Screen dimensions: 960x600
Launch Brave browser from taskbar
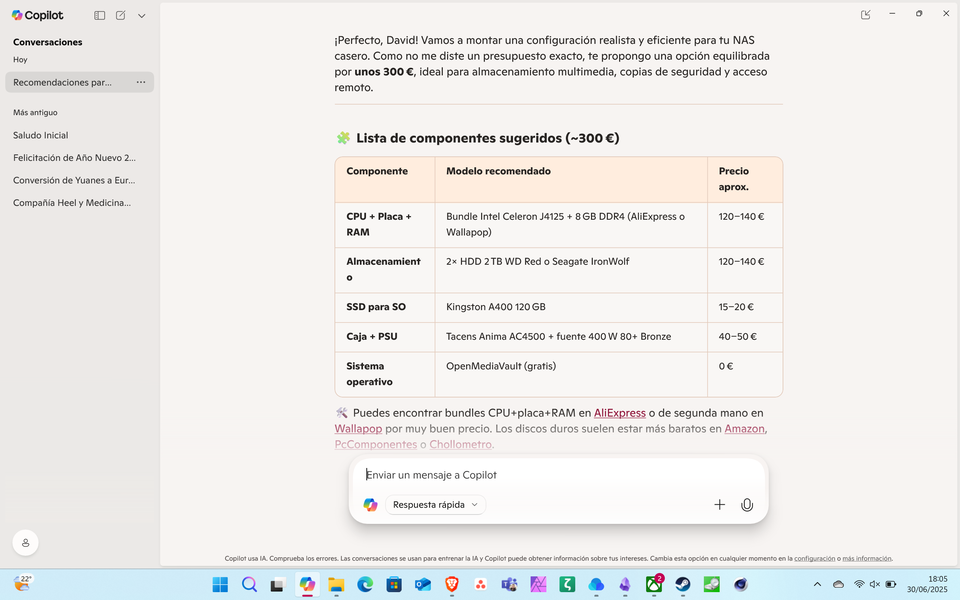click(x=451, y=585)
